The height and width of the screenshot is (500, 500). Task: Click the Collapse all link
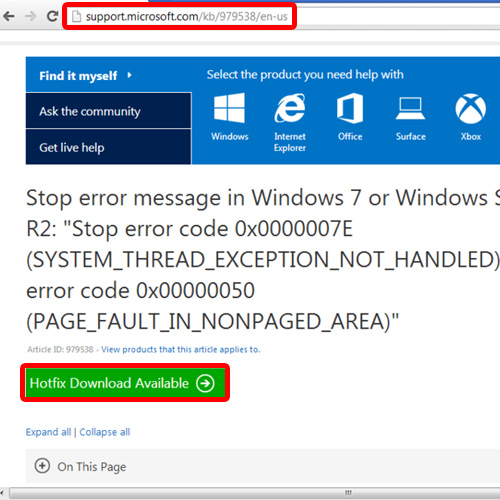[105, 432]
